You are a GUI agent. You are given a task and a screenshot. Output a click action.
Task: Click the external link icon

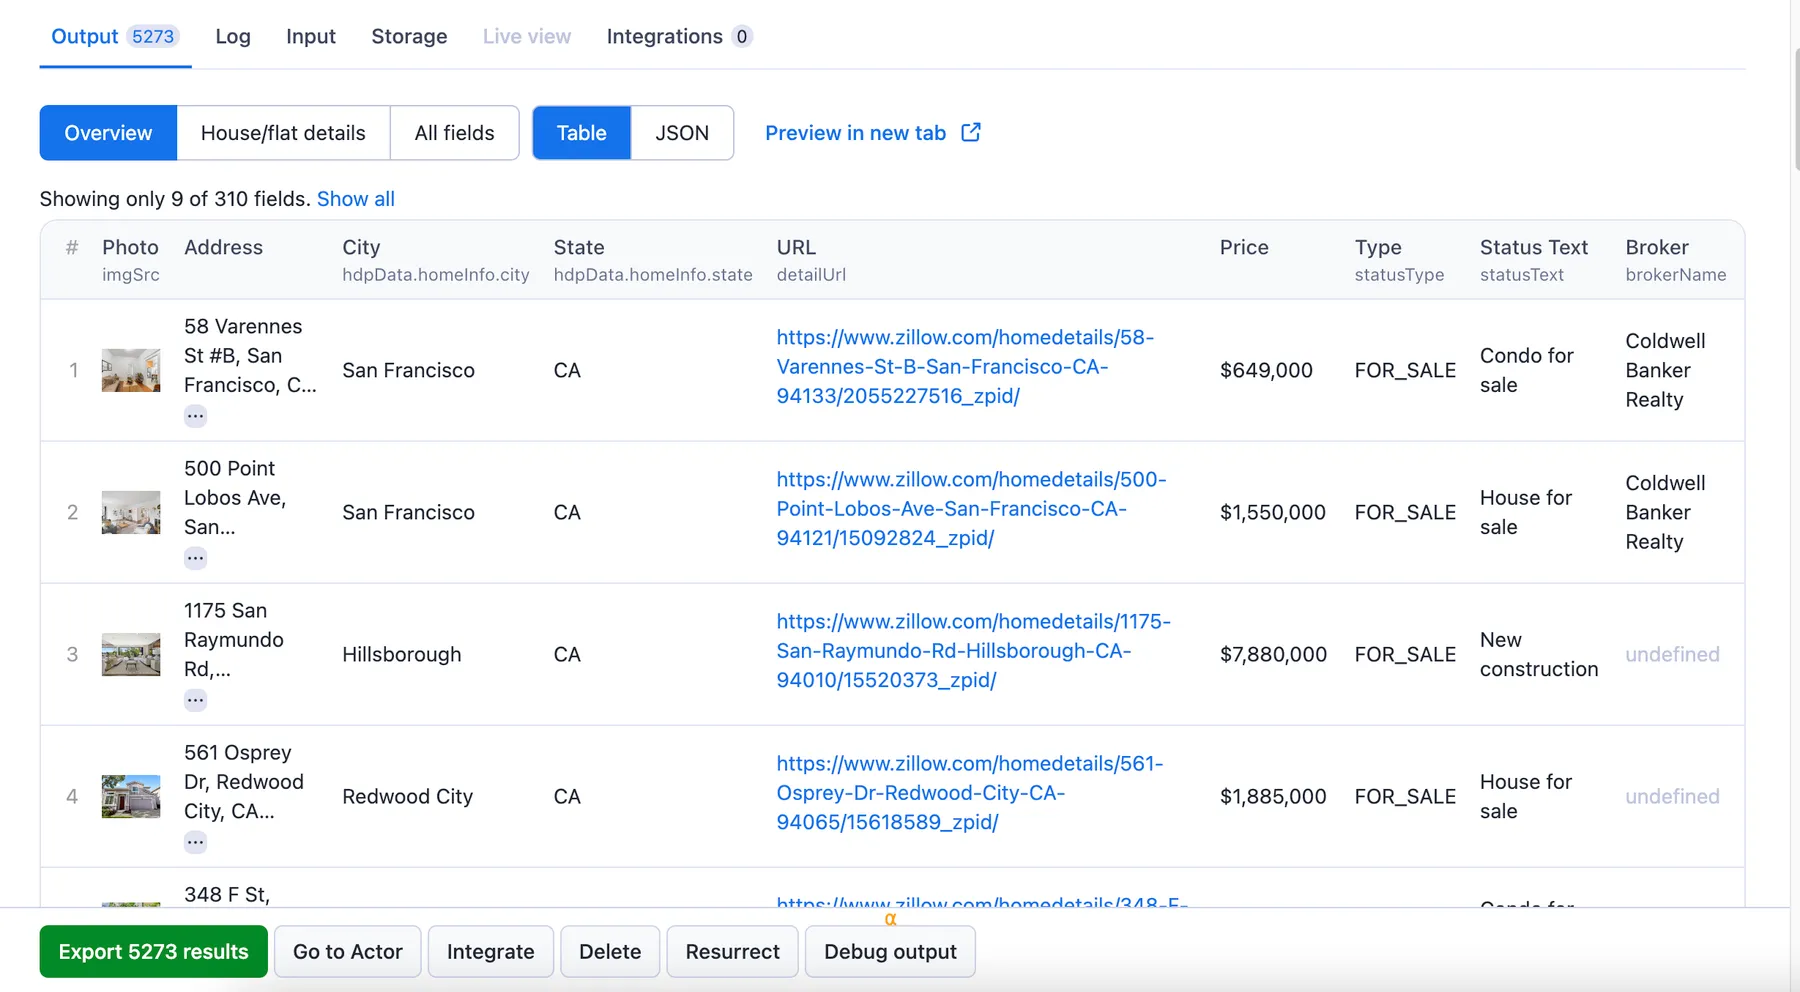971,132
